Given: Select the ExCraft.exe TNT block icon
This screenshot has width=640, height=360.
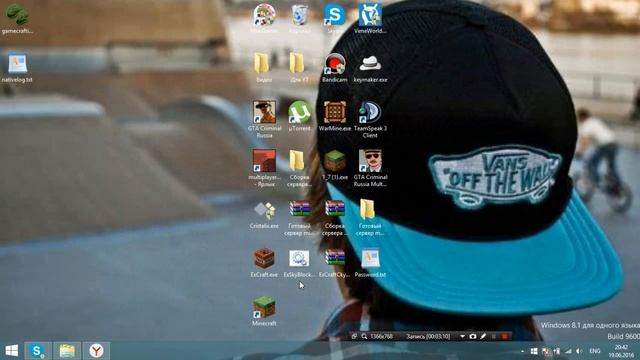Looking at the screenshot, I should [x=264, y=258].
